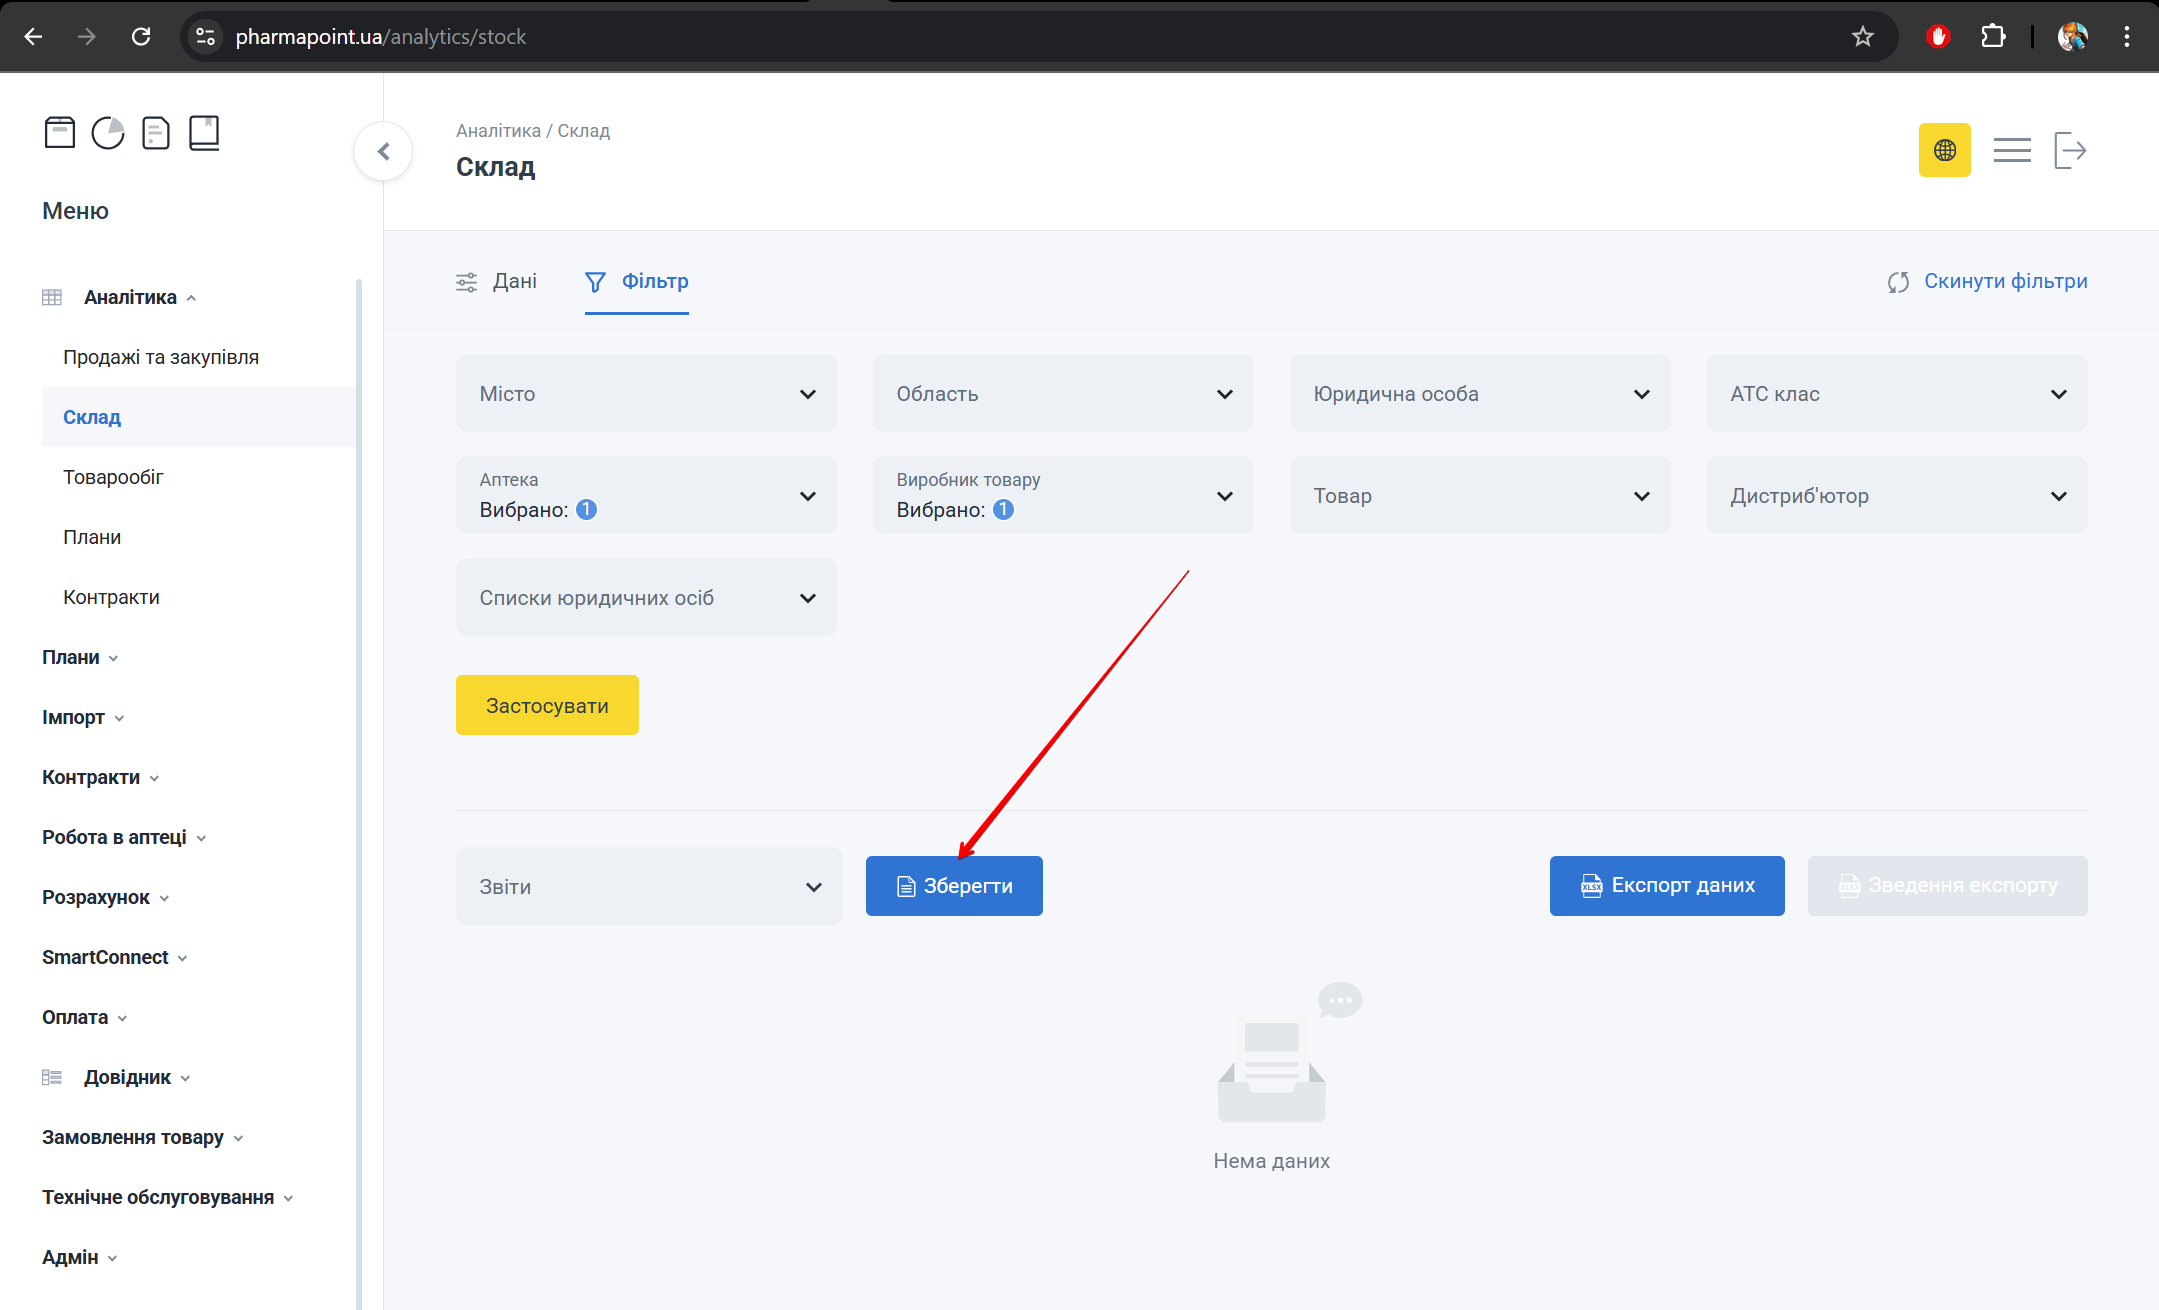
Task: Click the yellow Застосувати button
Action: tap(547, 705)
